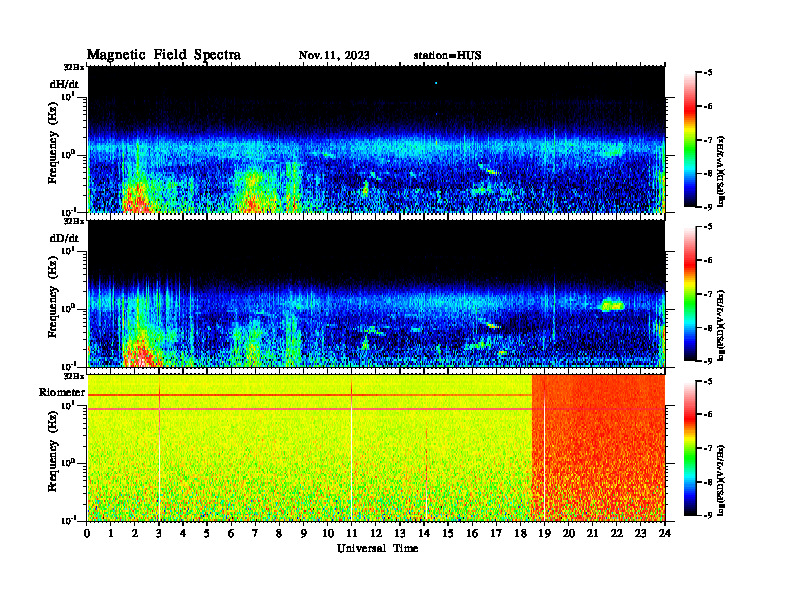This screenshot has height=612, width=792.
Task: Click hour 24 on the time axis
Action: pyautogui.click(x=665, y=533)
